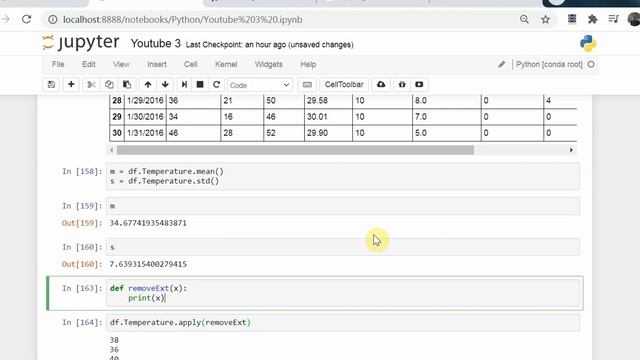
Task: Open the Widgets menu
Action: click(x=269, y=64)
